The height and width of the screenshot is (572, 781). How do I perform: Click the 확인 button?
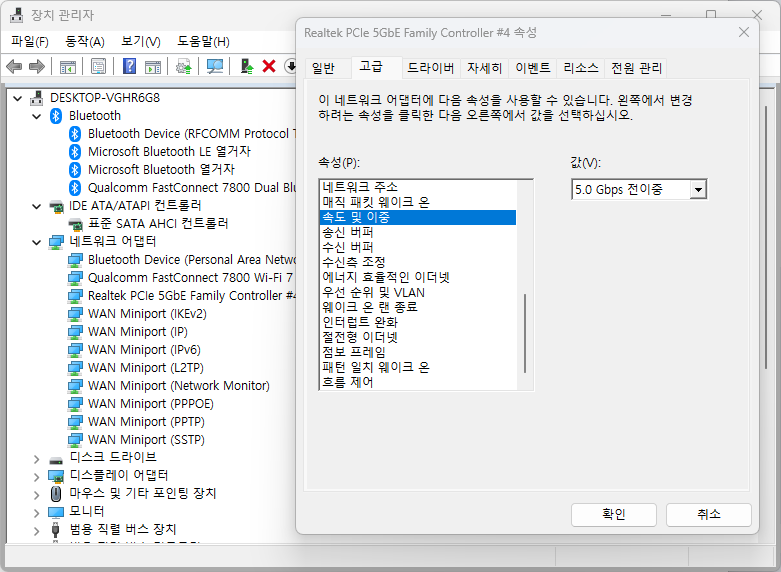(614, 514)
